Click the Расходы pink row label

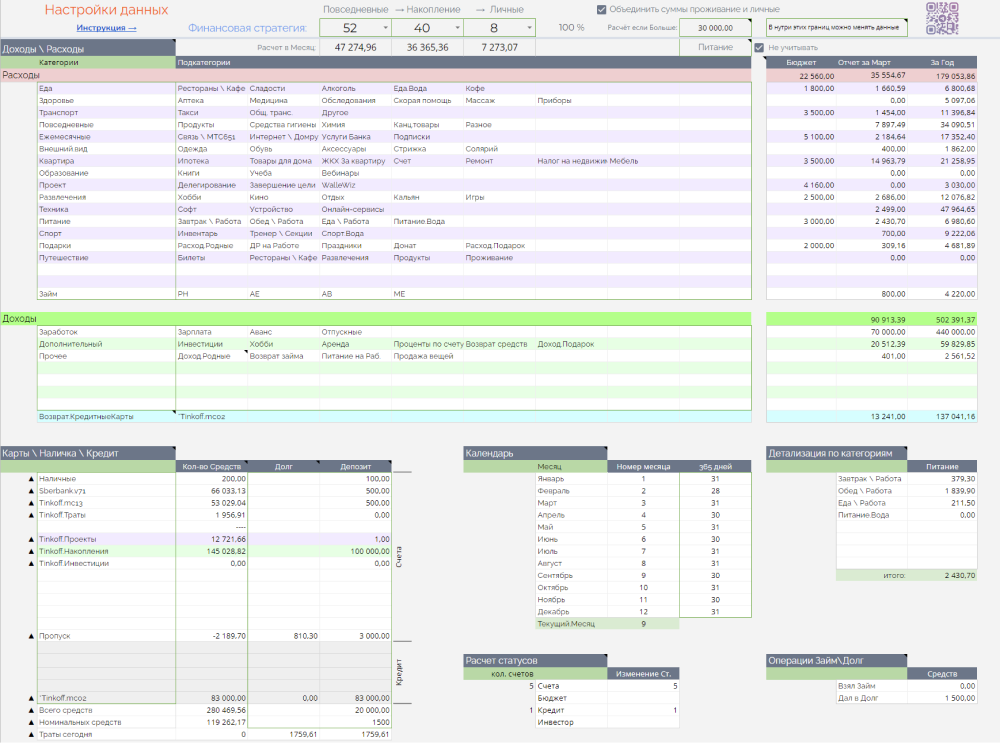pos(21,75)
